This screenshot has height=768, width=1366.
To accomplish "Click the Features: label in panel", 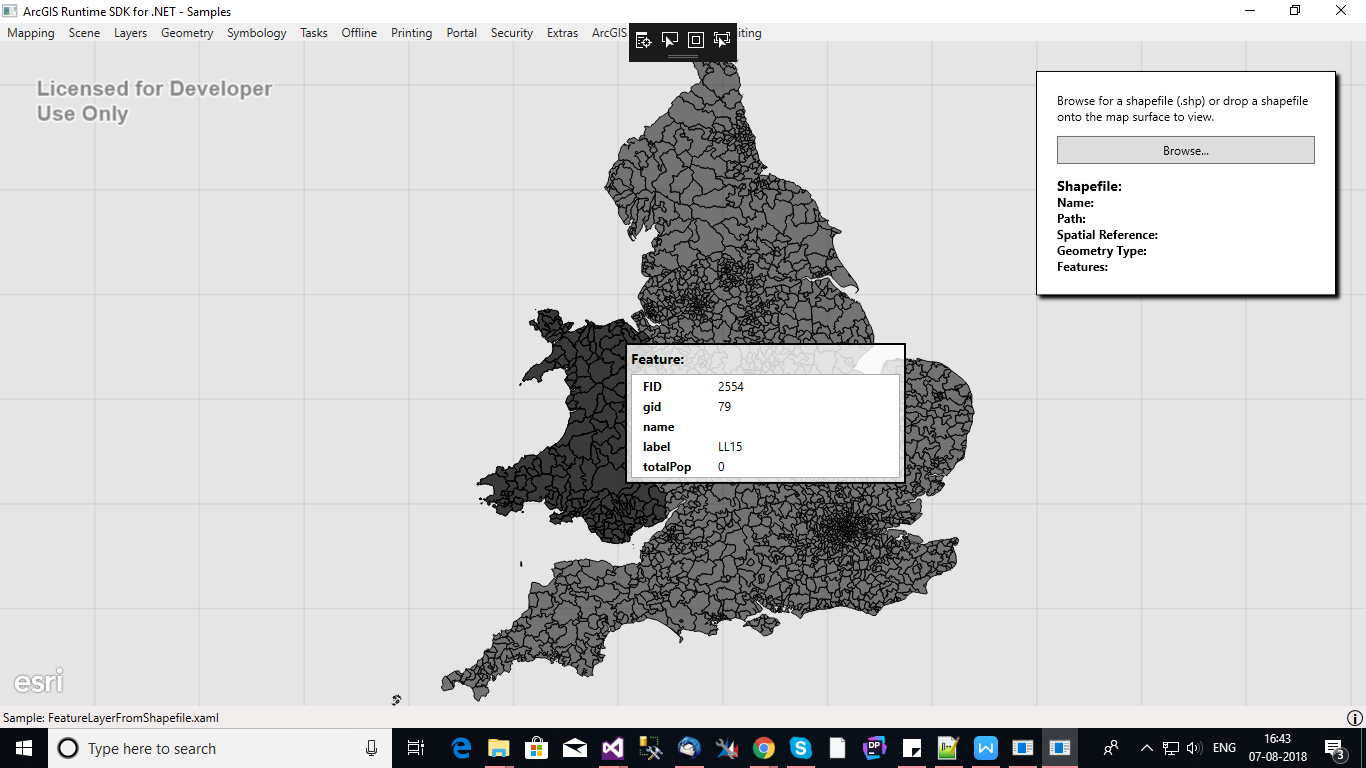I will coord(1082,267).
